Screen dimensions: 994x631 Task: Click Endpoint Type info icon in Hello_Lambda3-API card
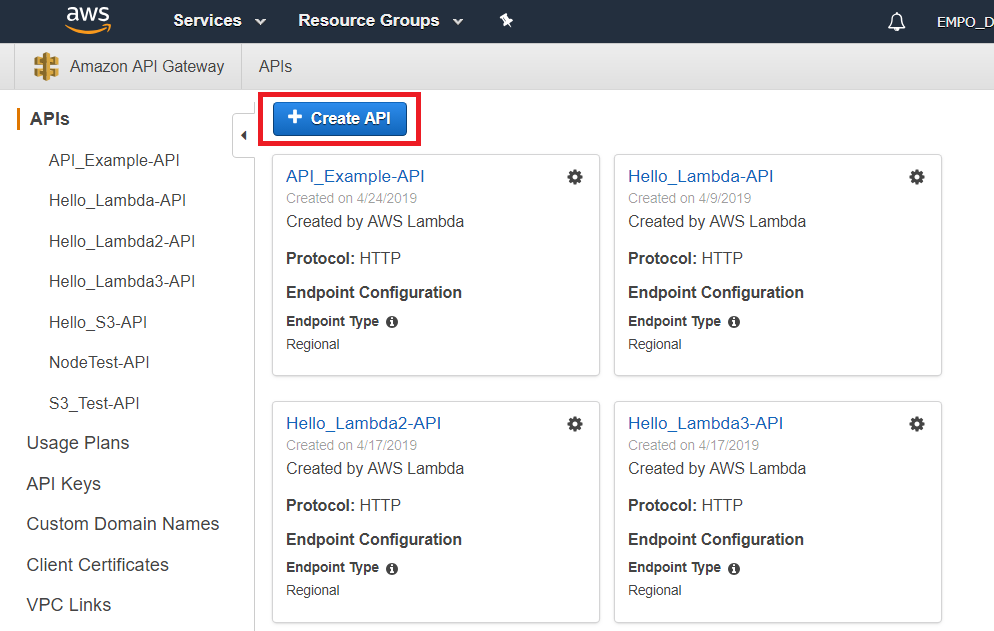coord(734,569)
